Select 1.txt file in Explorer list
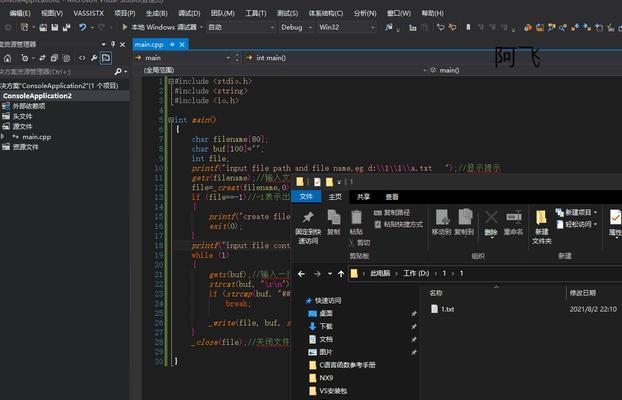 (x=442, y=309)
